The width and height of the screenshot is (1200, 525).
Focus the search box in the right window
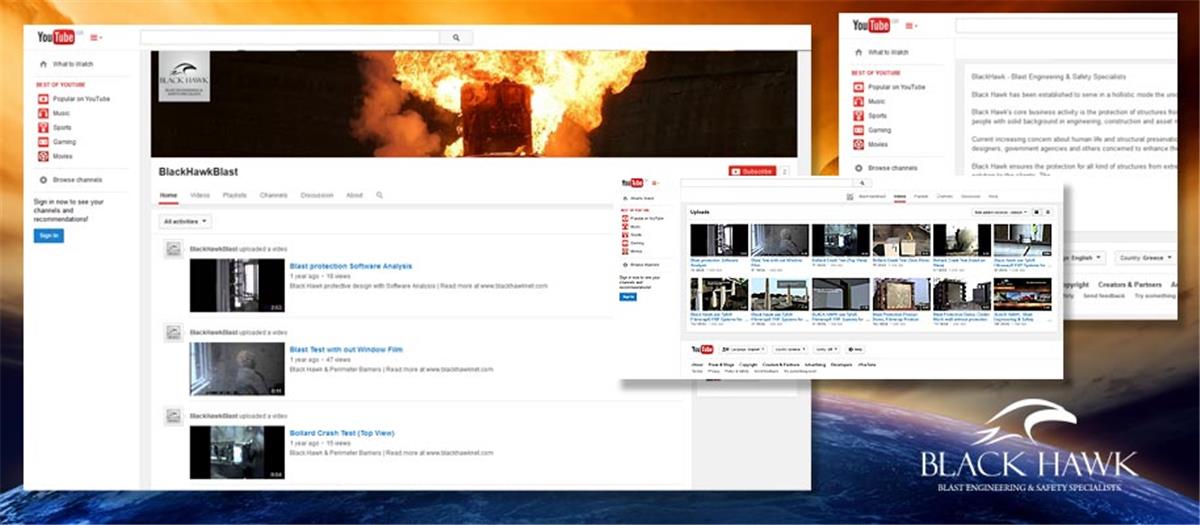[x=1066, y=25]
